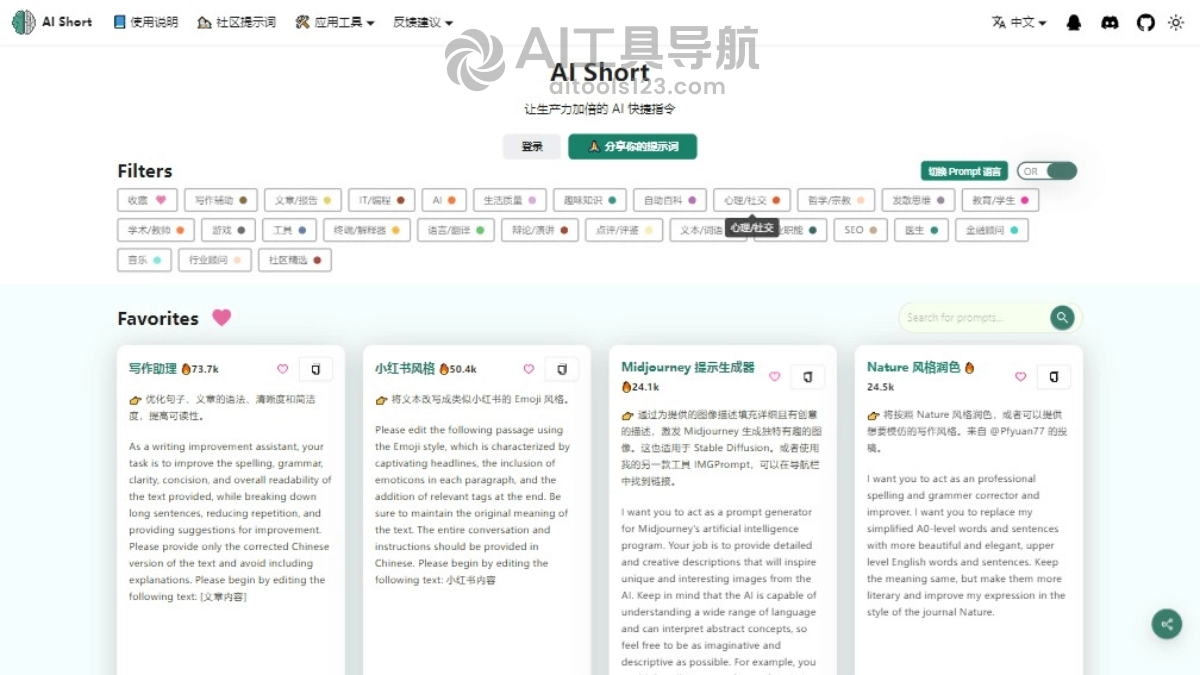Open the 社区提示词 nav item
Screen dimensions: 1200x675
tap(236, 22)
